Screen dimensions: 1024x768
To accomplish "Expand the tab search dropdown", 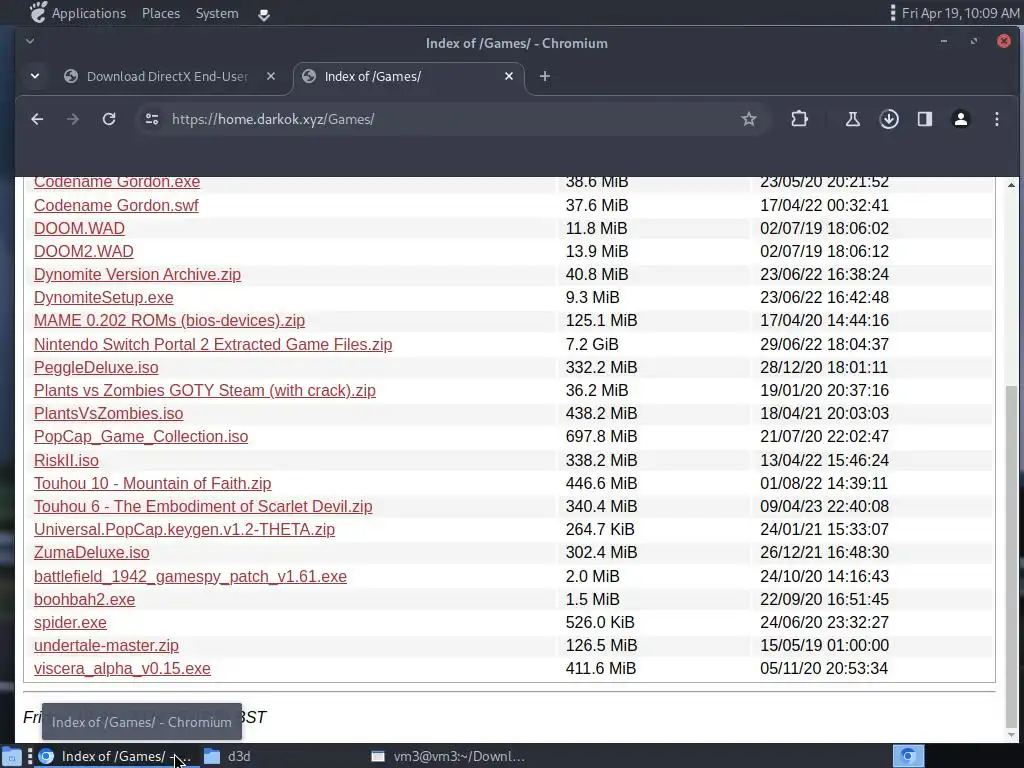I will coord(35,76).
